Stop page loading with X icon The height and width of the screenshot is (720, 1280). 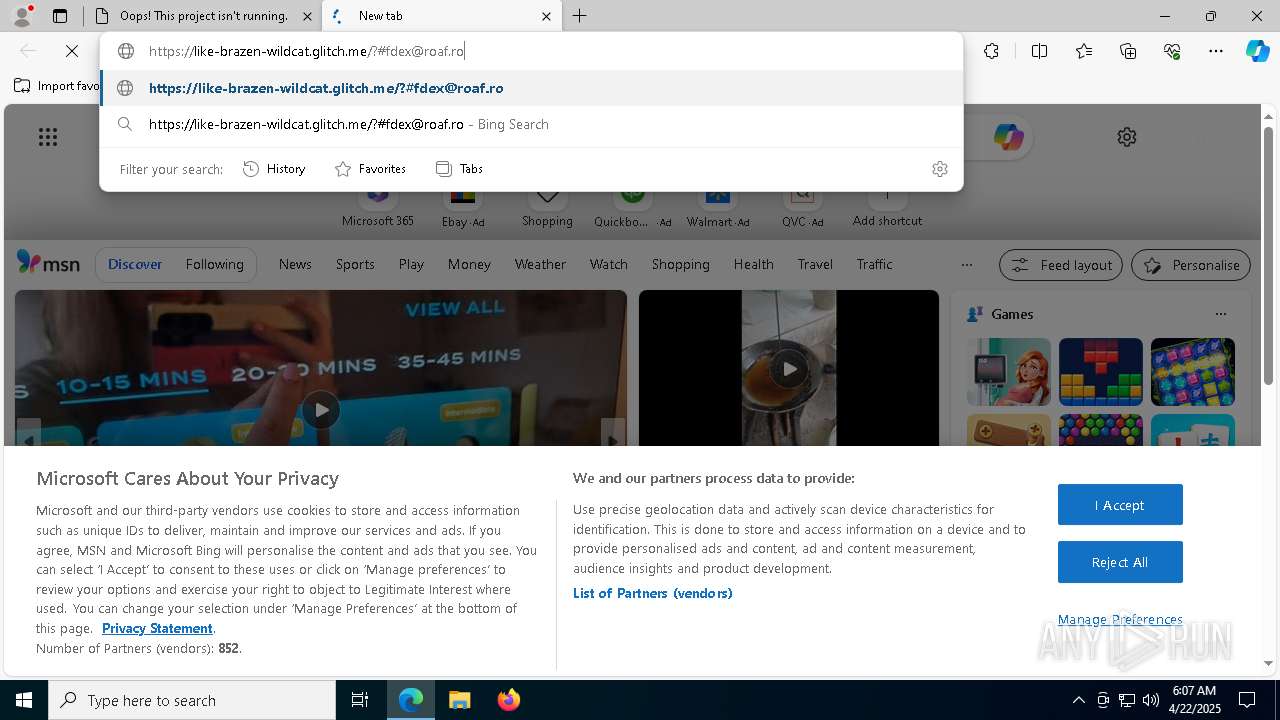pyautogui.click(x=72, y=51)
